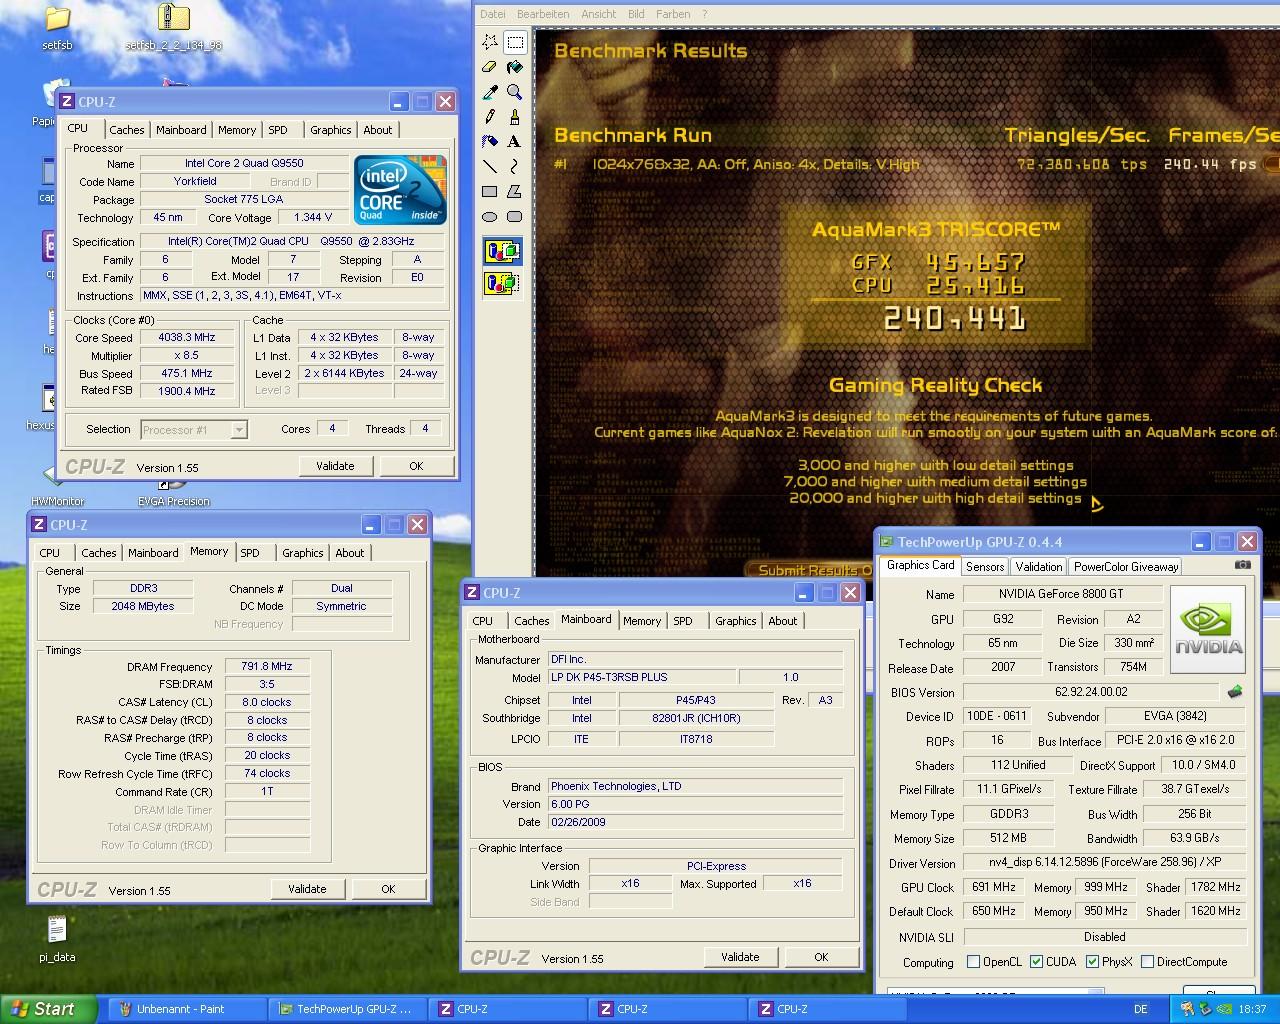Open the pi_data file on the desktop
Screen dimensions: 1280x1024
[x=57, y=939]
